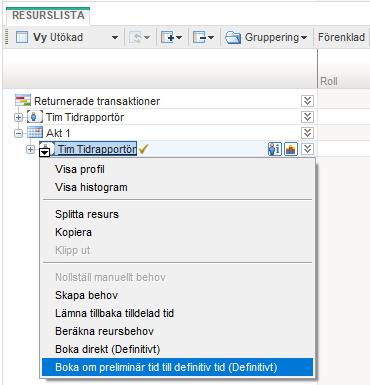The width and height of the screenshot is (370, 385).
Task: Open chevron menu for Akt 1 row
Action: (x=307, y=133)
